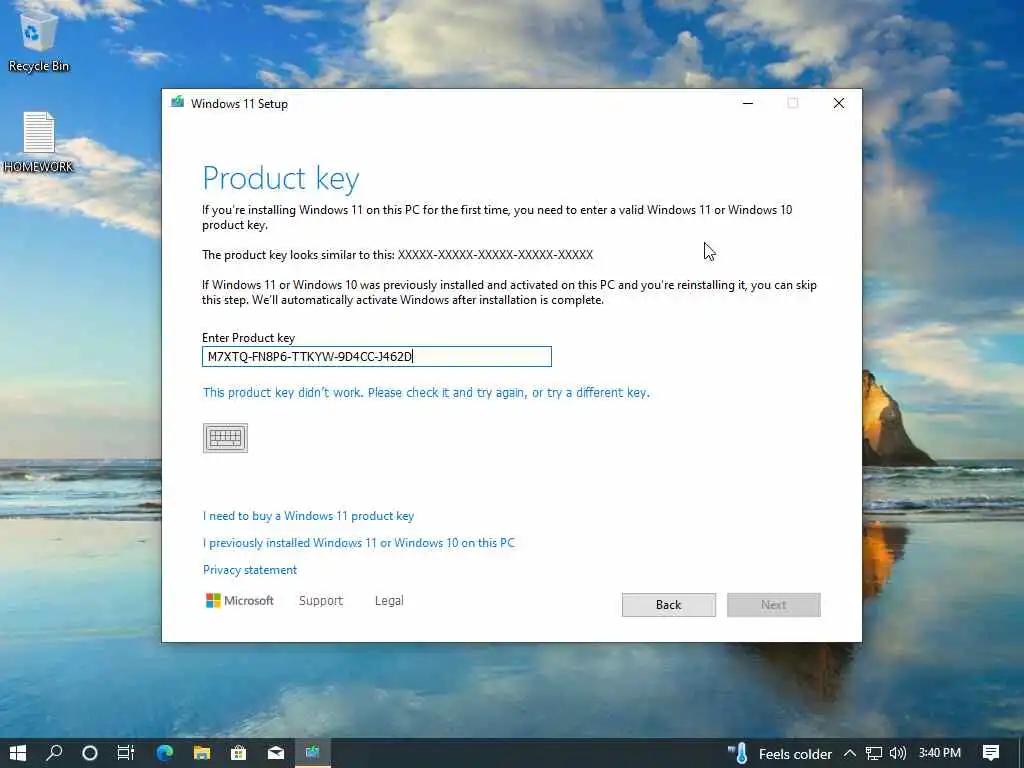The image size is (1024, 768).
Task: Open the Recycle Bin desktop icon
Action: point(39,40)
